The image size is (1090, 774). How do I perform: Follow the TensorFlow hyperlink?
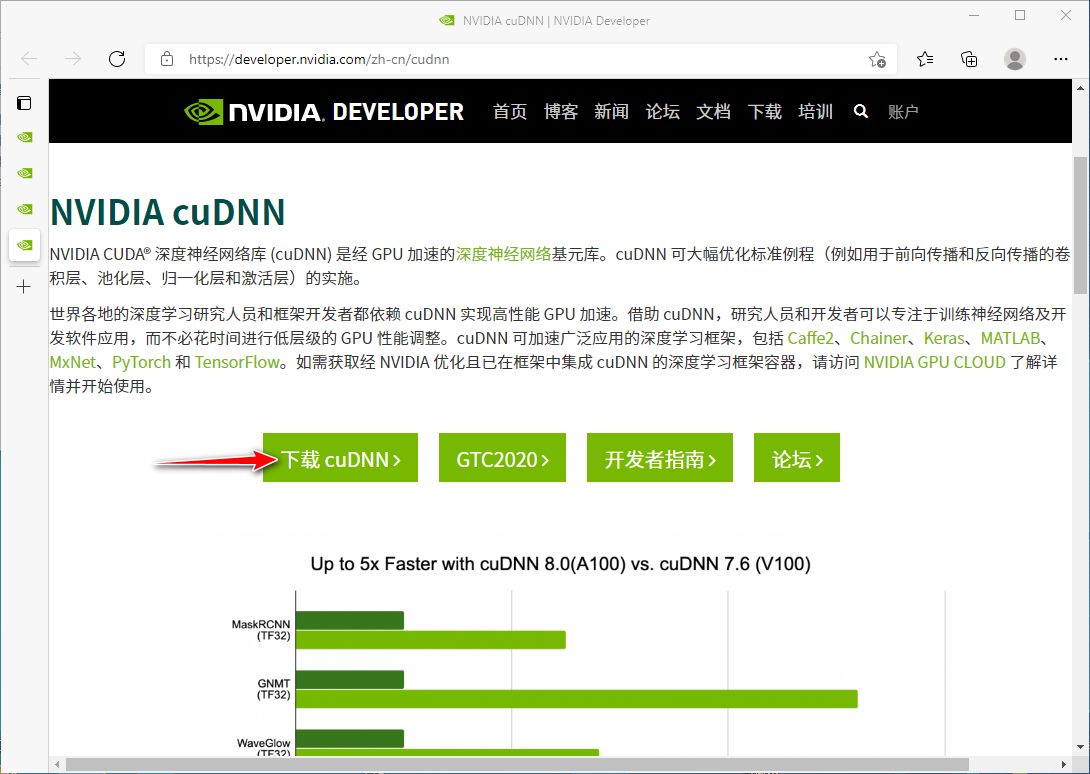point(237,362)
